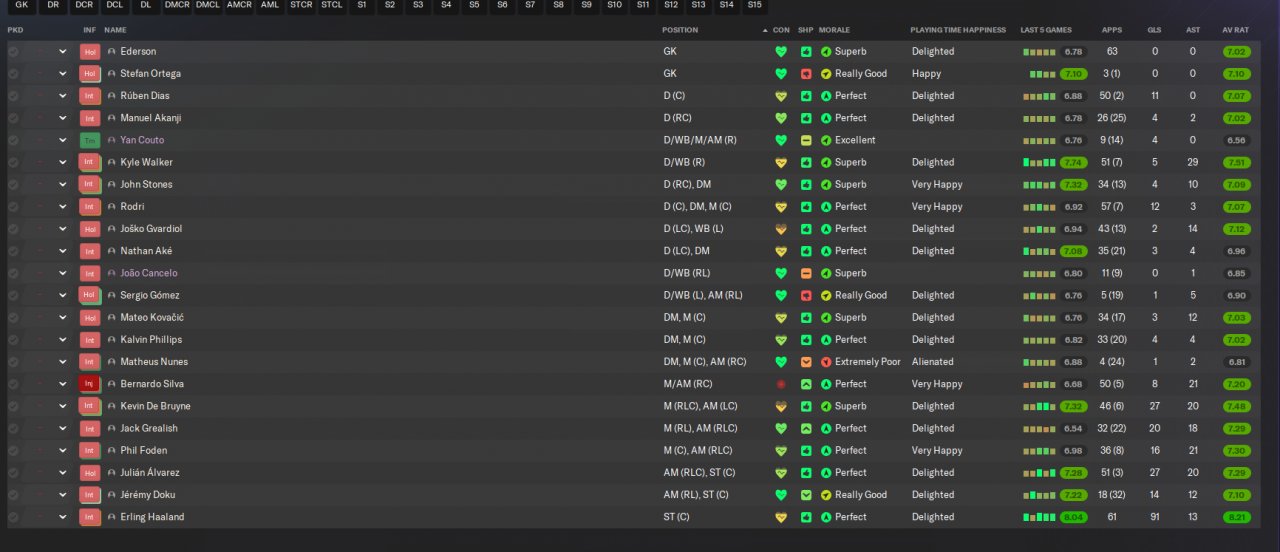Image resolution: width=1280 pixels, height=552 pixels.
Task: Click Kyle Walker's 7.74 last-five rating badge
Action: [x=1074, y=162]
